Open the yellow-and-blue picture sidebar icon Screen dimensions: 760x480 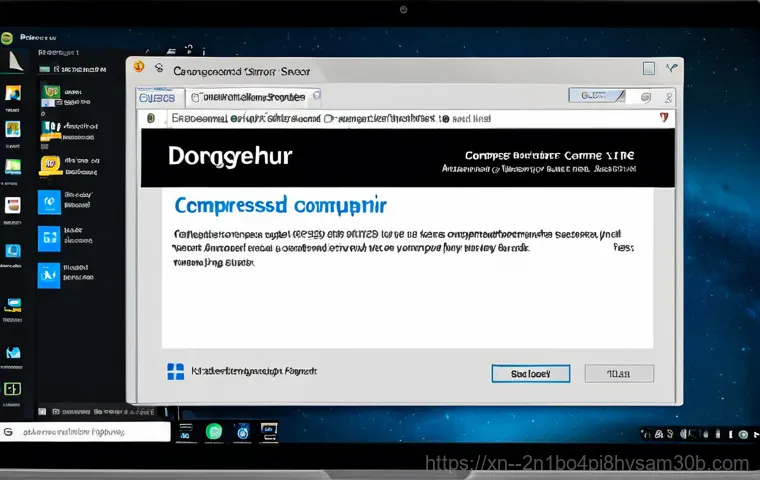point(13,129)
